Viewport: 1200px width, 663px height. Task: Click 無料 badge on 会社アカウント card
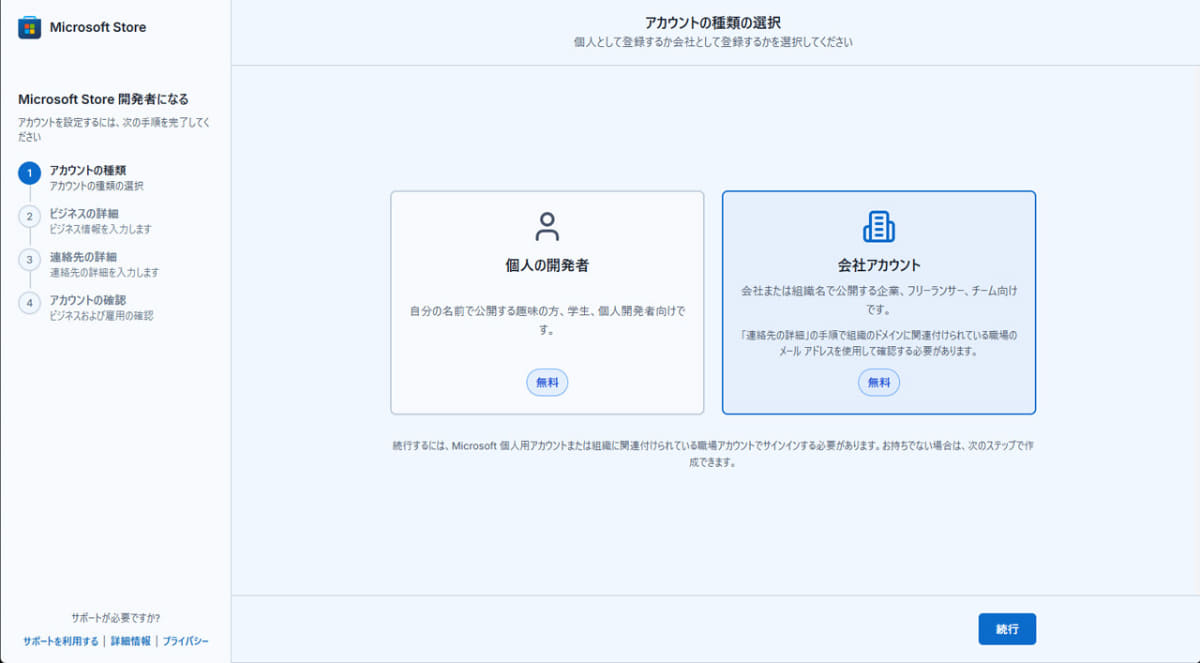[x=879, y=382]
